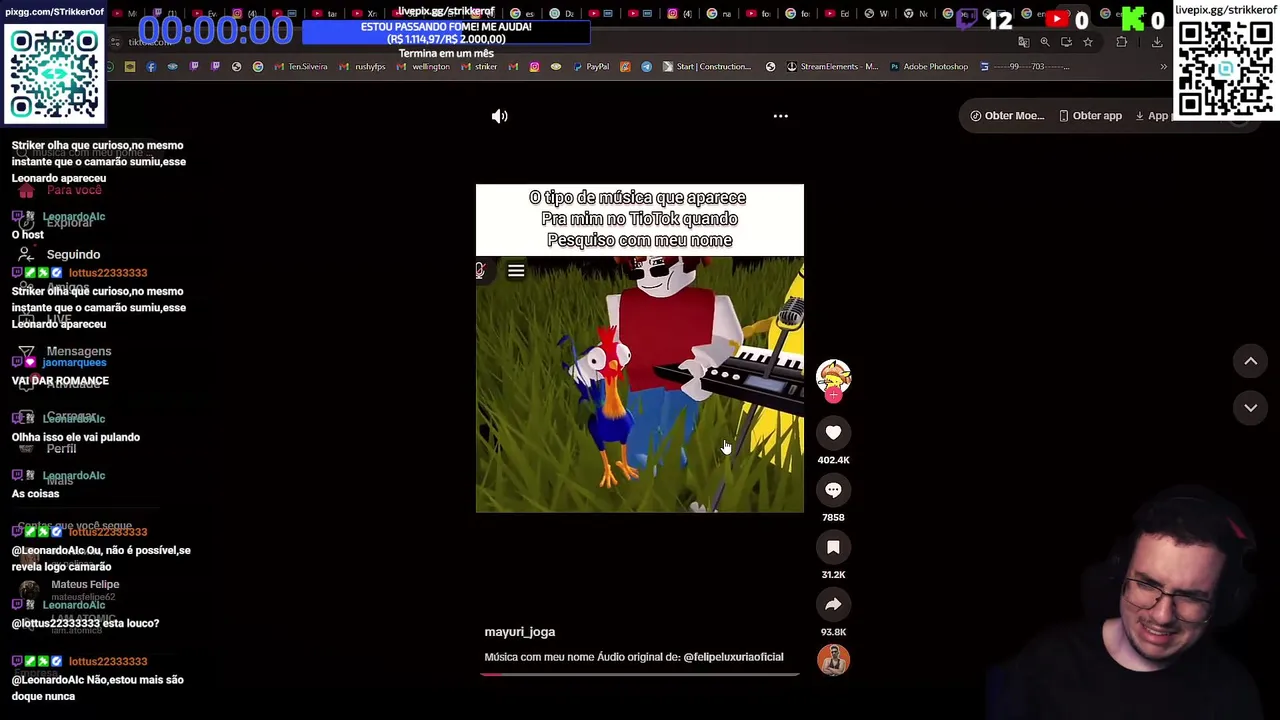Open the StreamElements bookmark

832,67
